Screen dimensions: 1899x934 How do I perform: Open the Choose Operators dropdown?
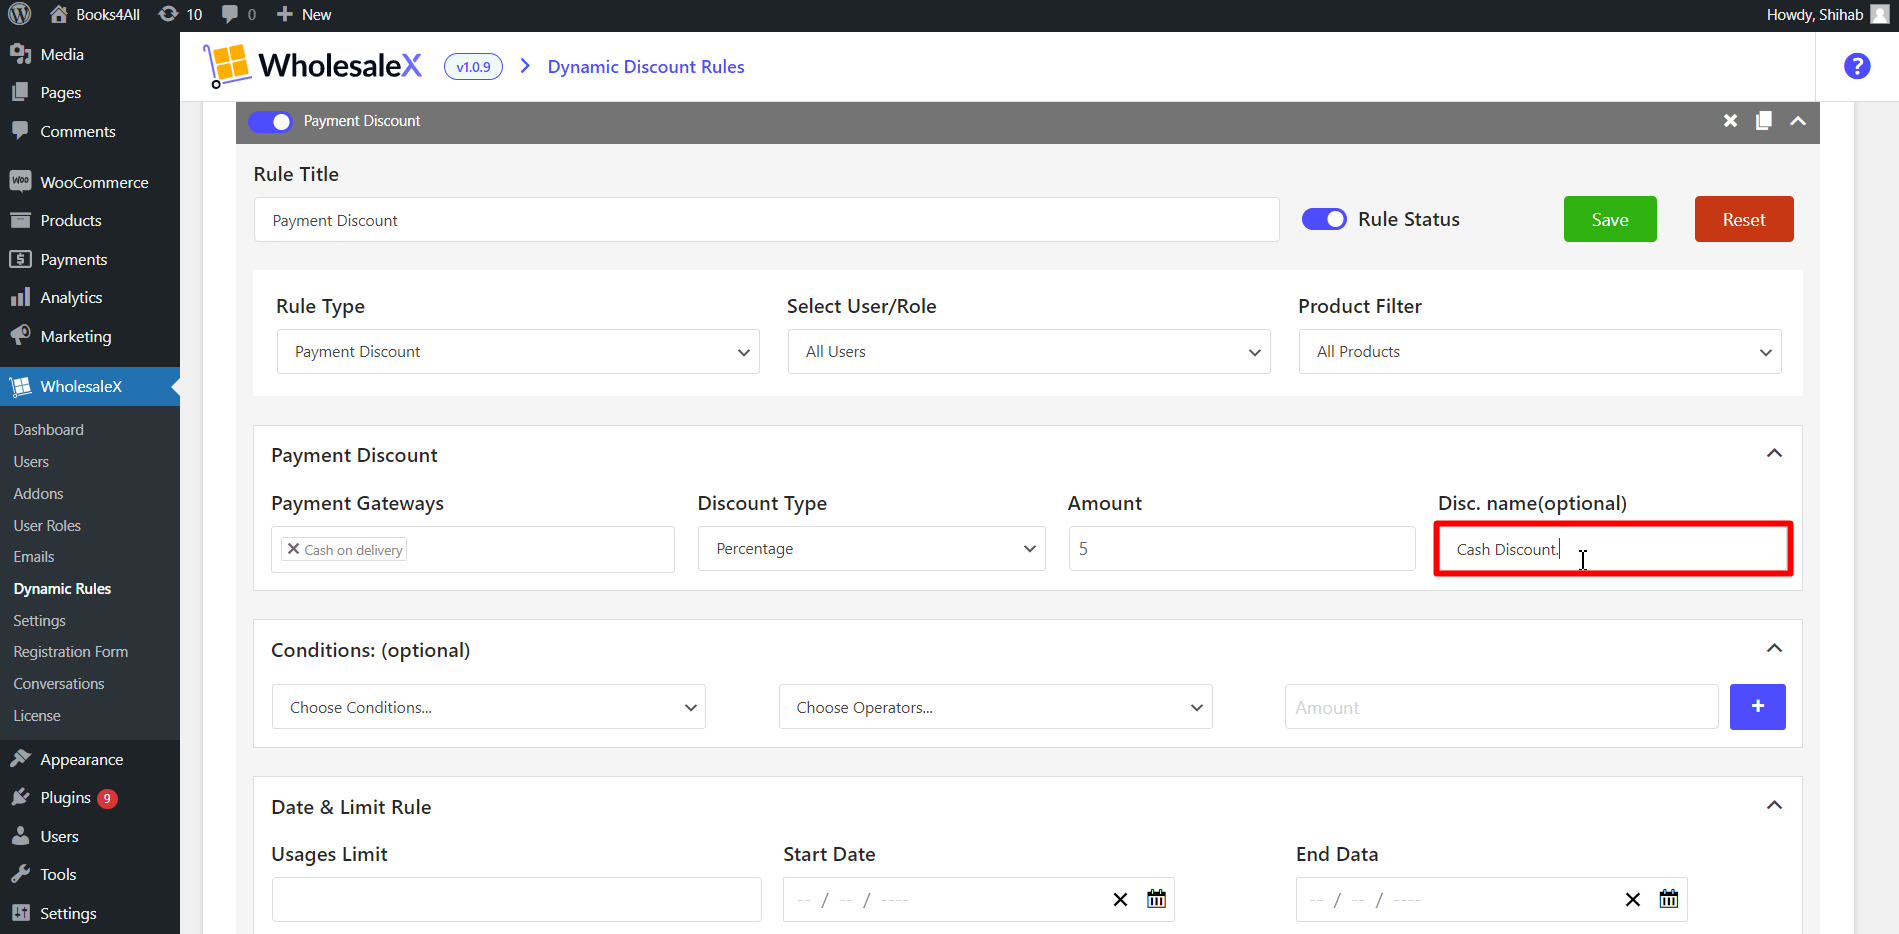(995, 707)
